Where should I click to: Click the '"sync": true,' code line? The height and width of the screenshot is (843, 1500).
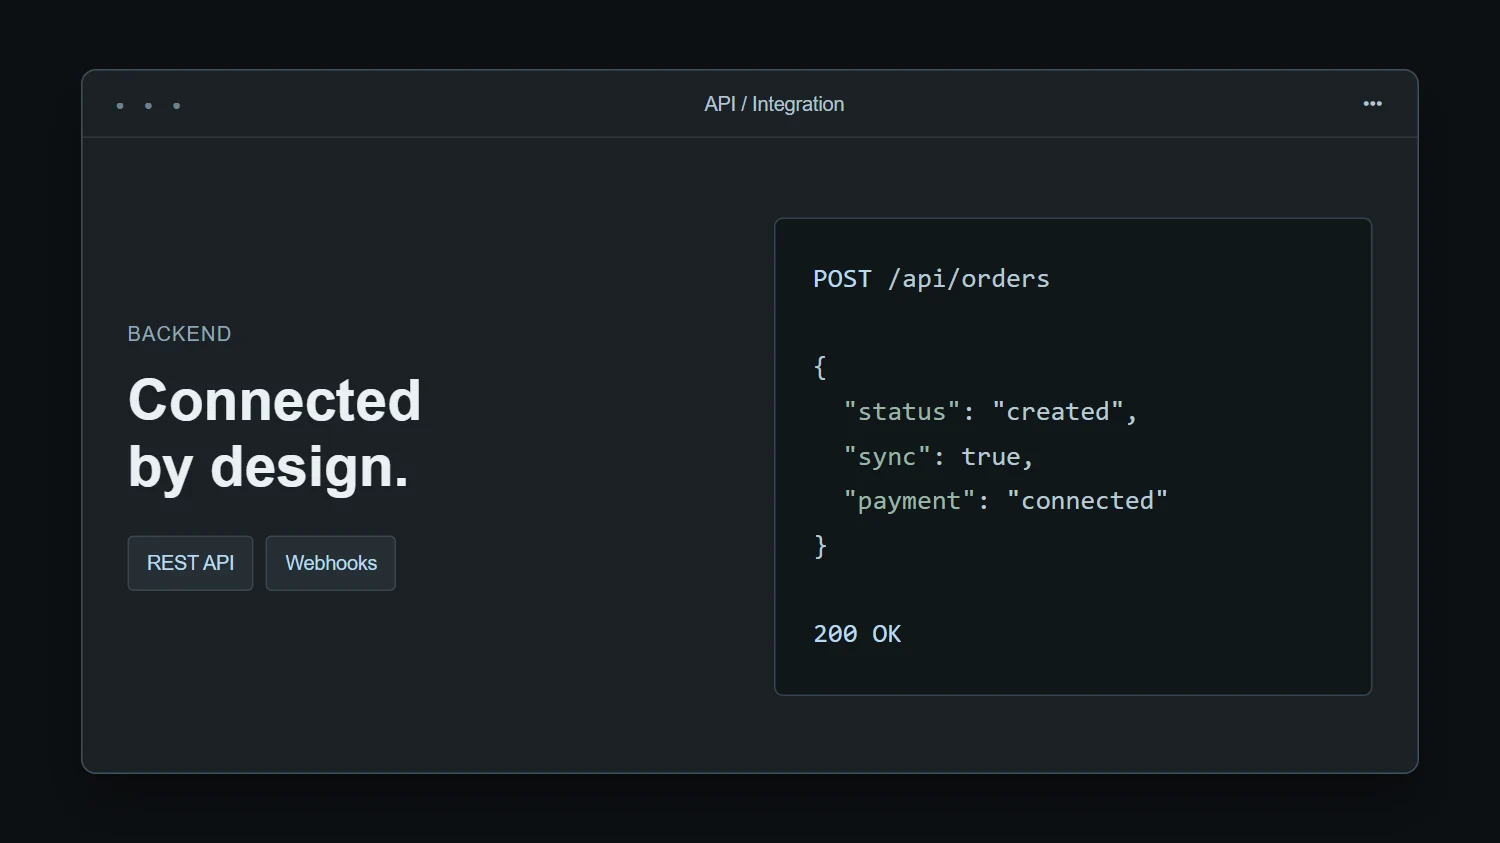coord(938,457)
